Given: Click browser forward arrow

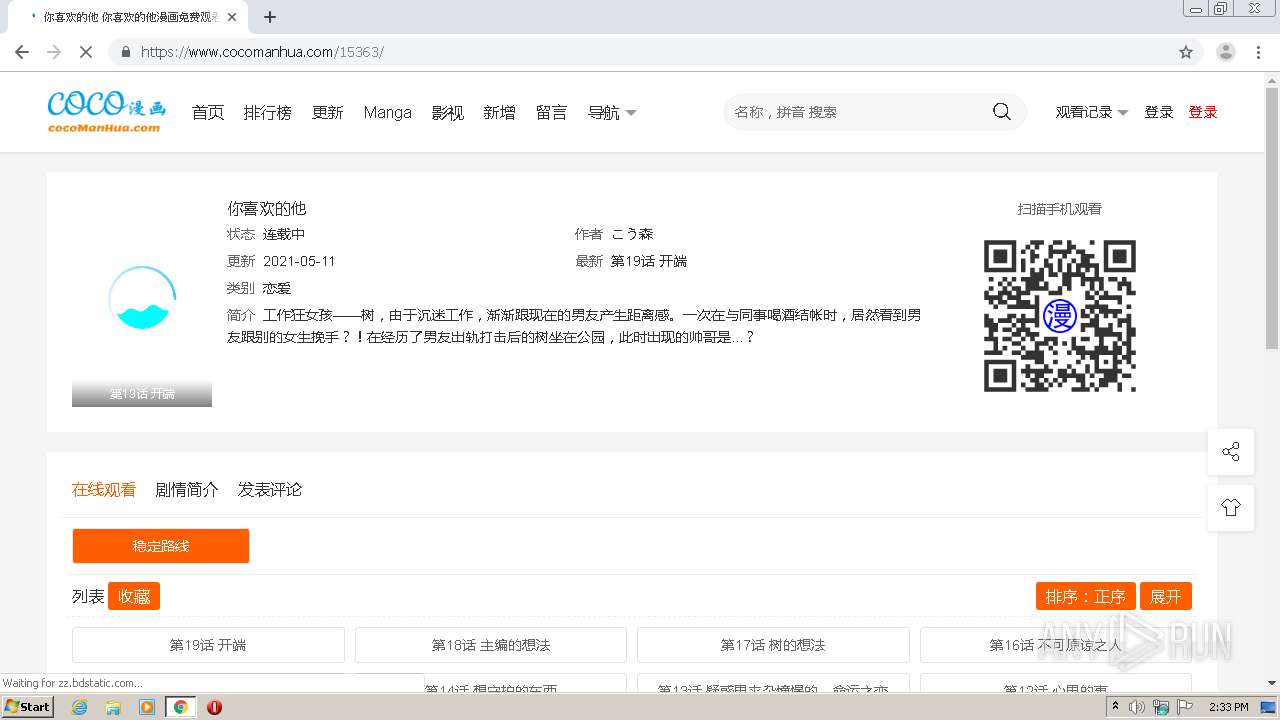Looking at the screenshot, I should (54, 52).
